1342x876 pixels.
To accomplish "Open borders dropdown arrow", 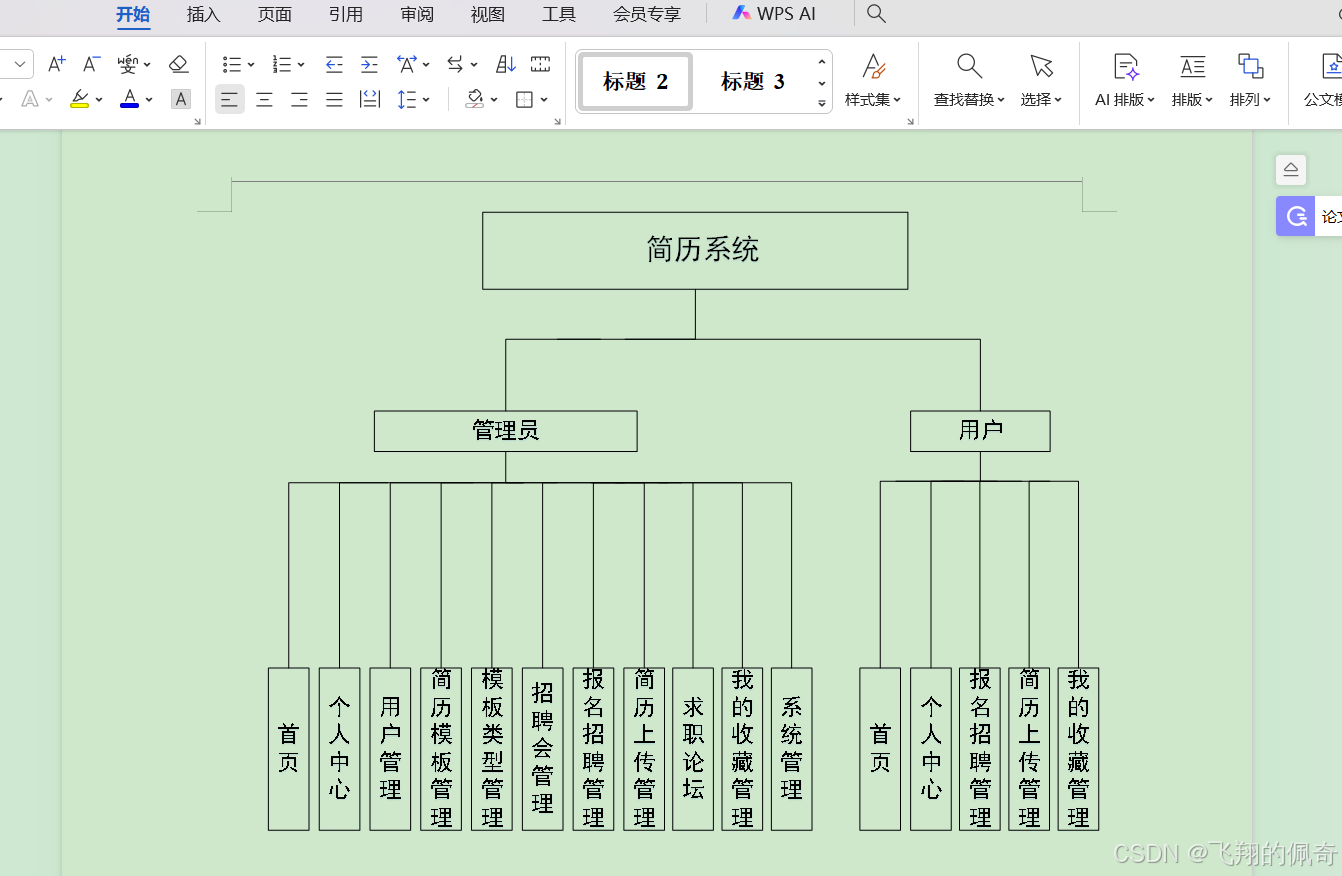I will click(544, 100).
